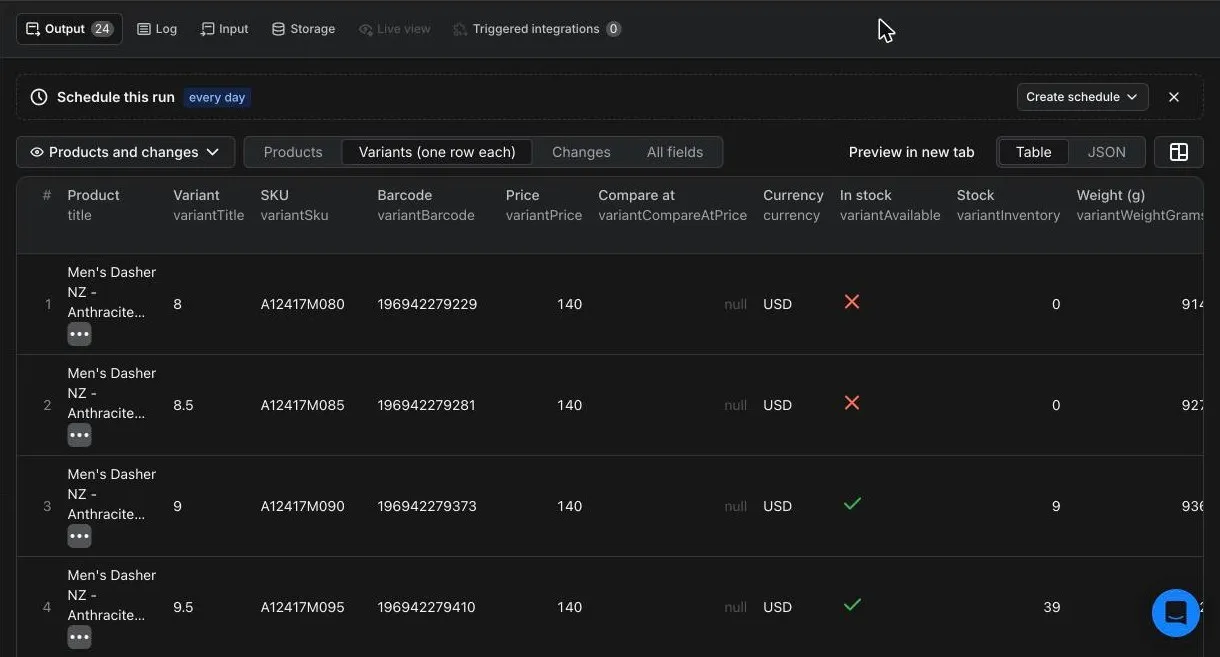Click barcode 196942279281

(x=427, y=405)
